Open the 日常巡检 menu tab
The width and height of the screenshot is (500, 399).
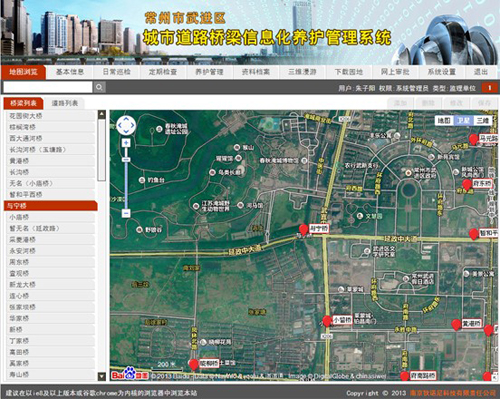[116, 72]
